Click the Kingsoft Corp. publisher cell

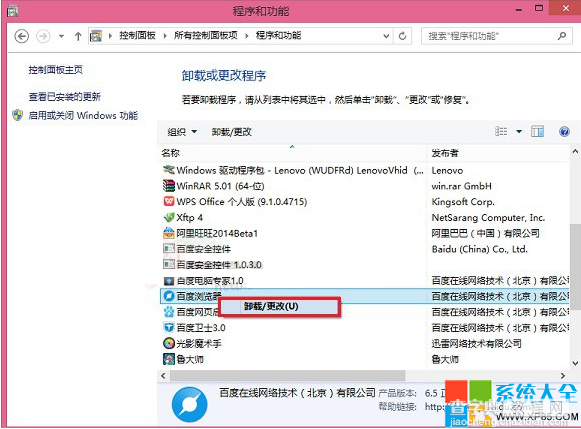[463, 202]
